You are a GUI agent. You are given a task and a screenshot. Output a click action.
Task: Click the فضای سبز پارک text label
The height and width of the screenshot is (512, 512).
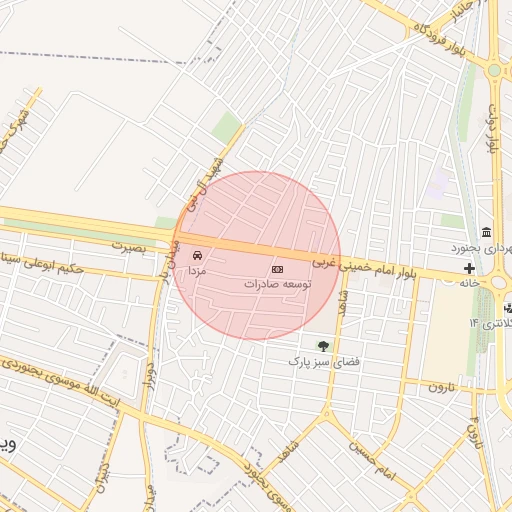tap(324, 361)
